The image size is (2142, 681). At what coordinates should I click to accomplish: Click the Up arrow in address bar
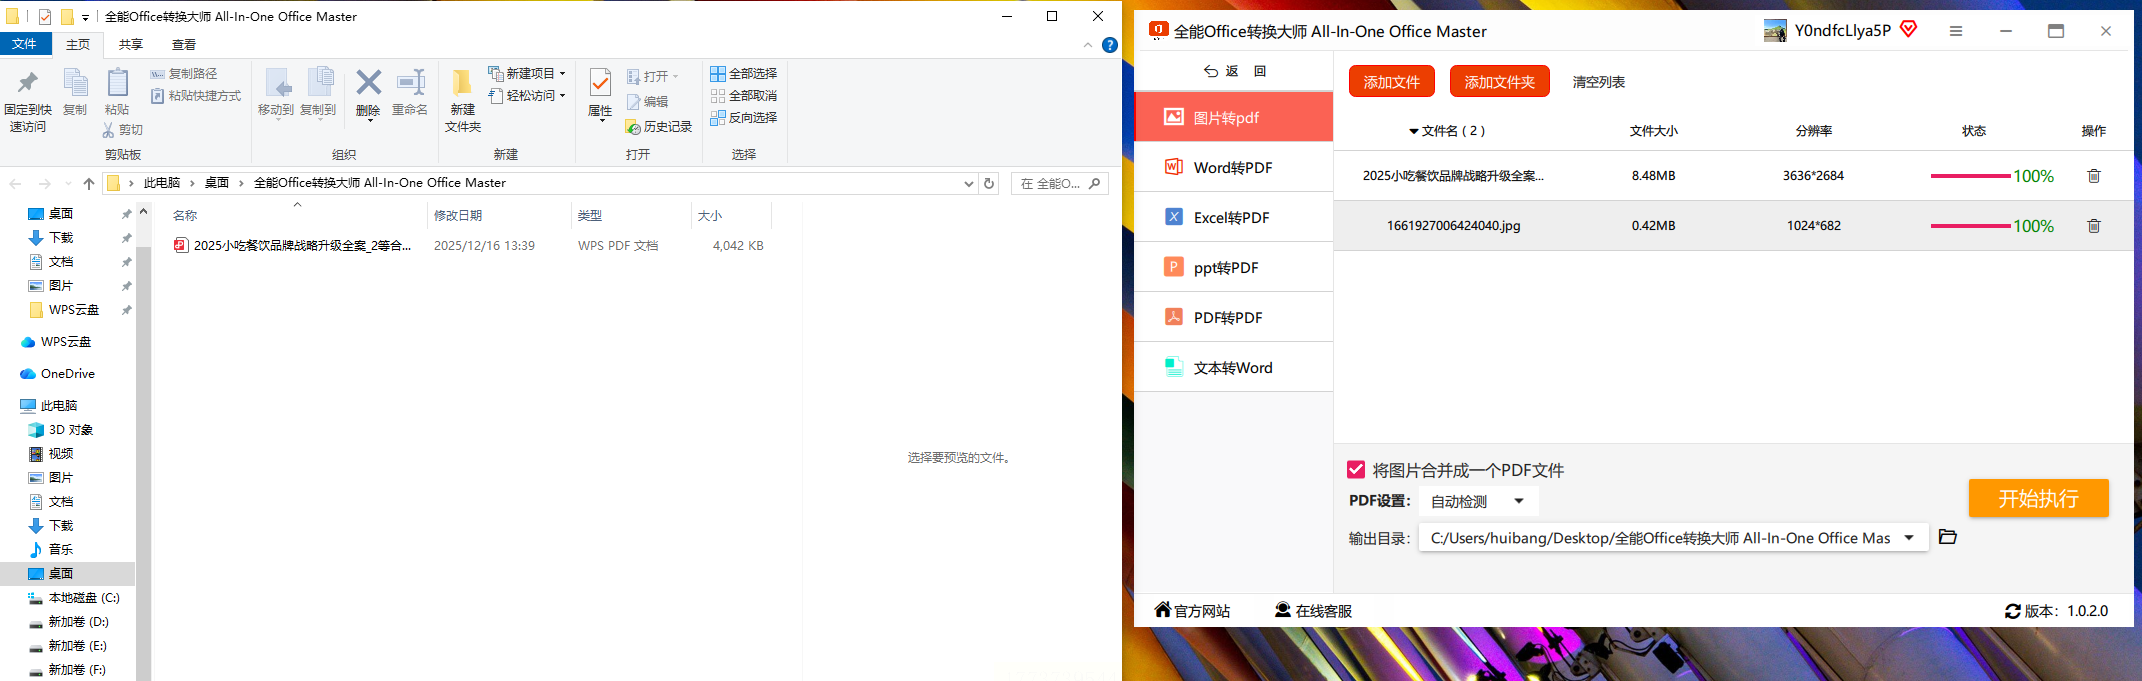(x=88, y=183)
